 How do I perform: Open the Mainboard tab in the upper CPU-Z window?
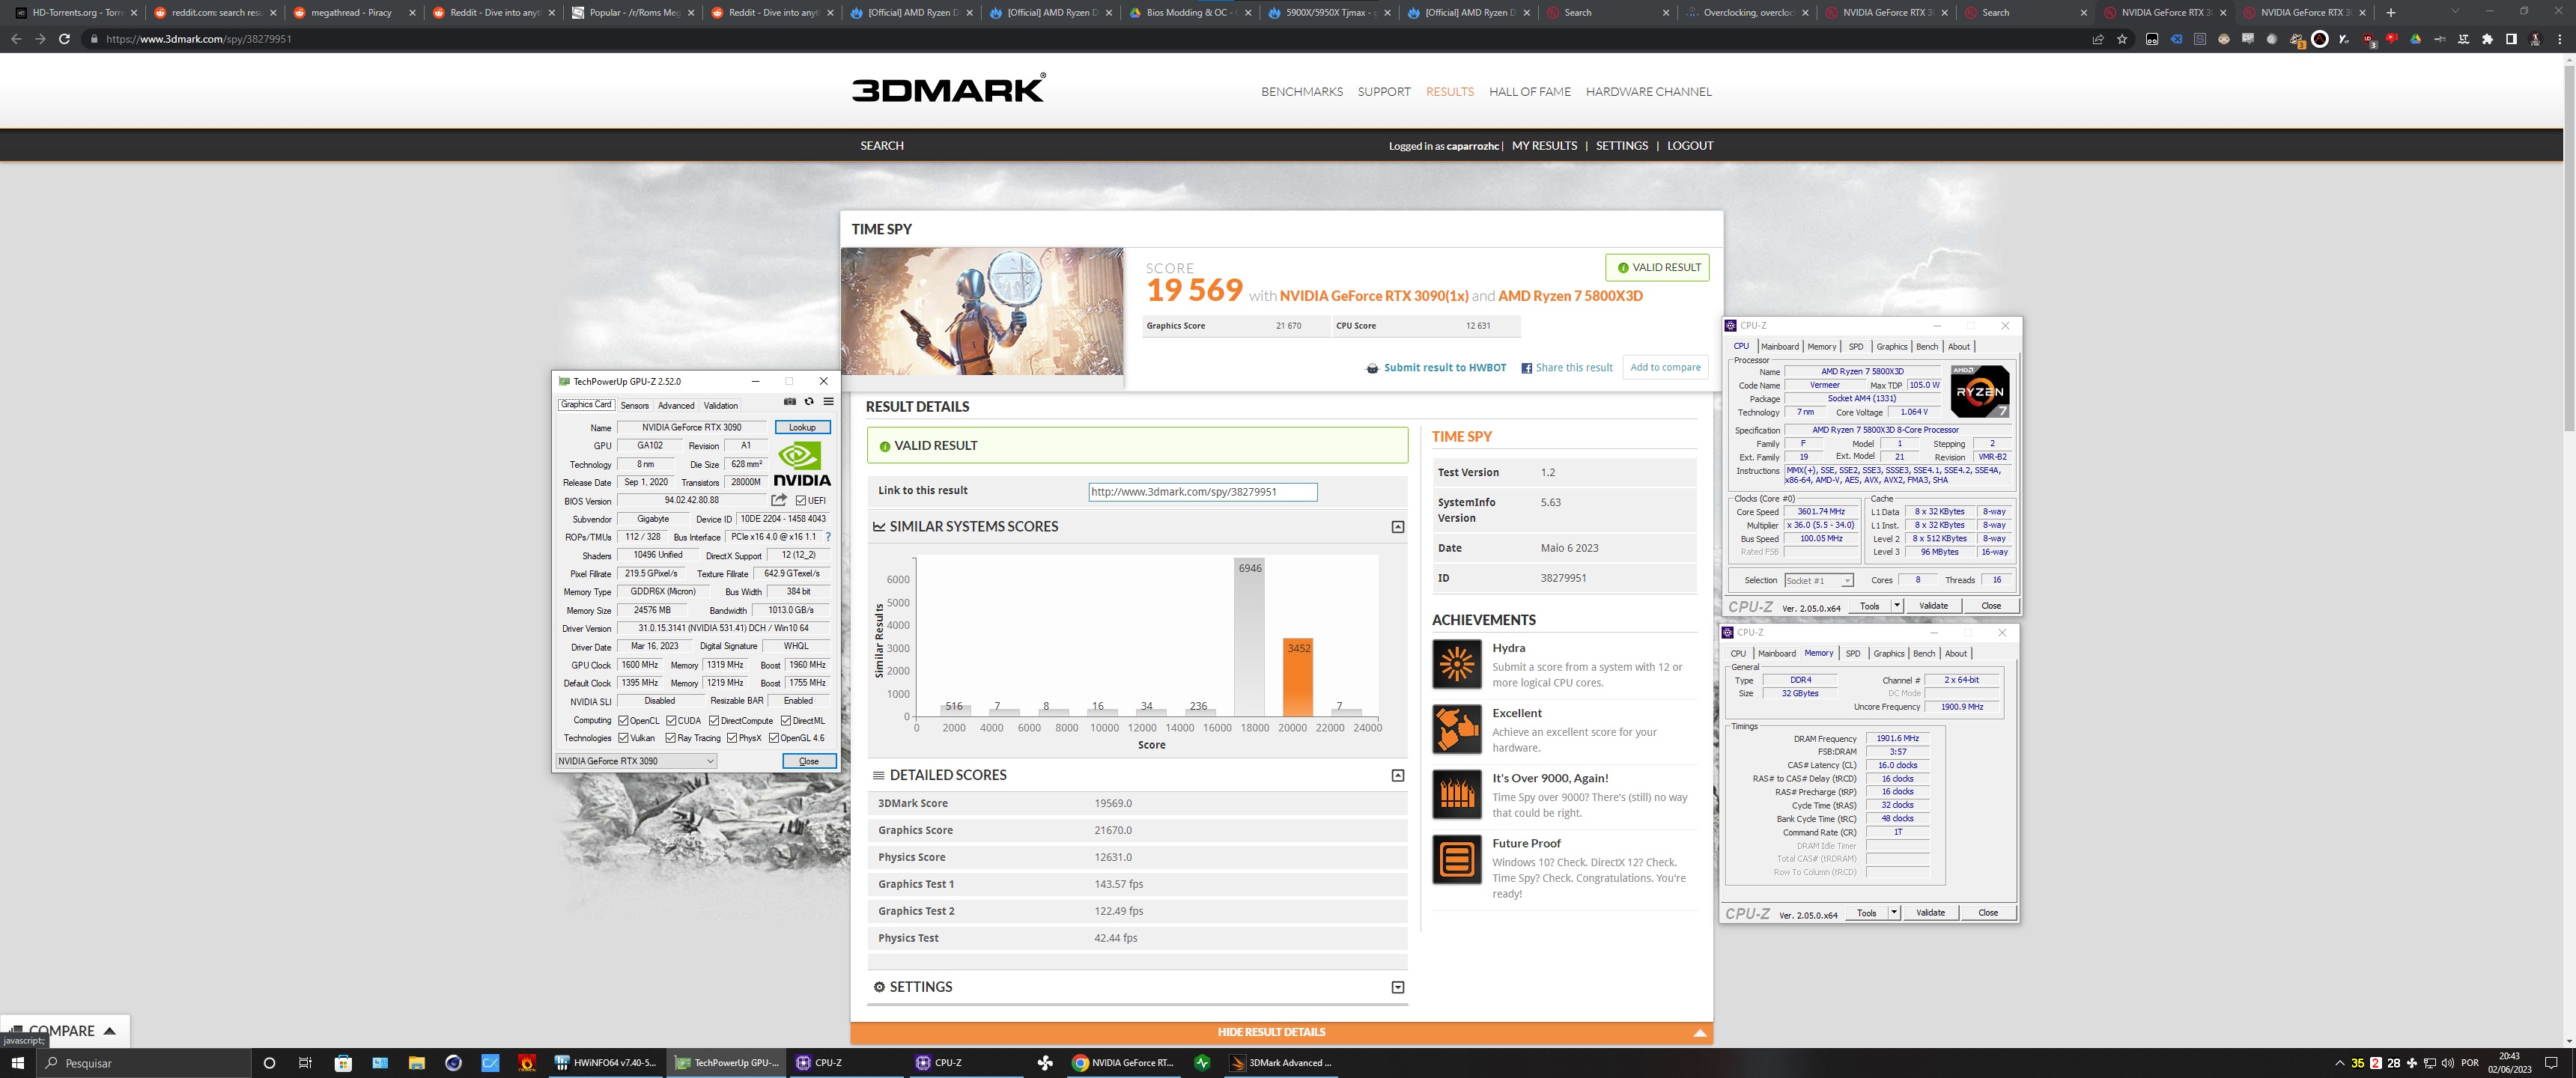(1780, 347)
